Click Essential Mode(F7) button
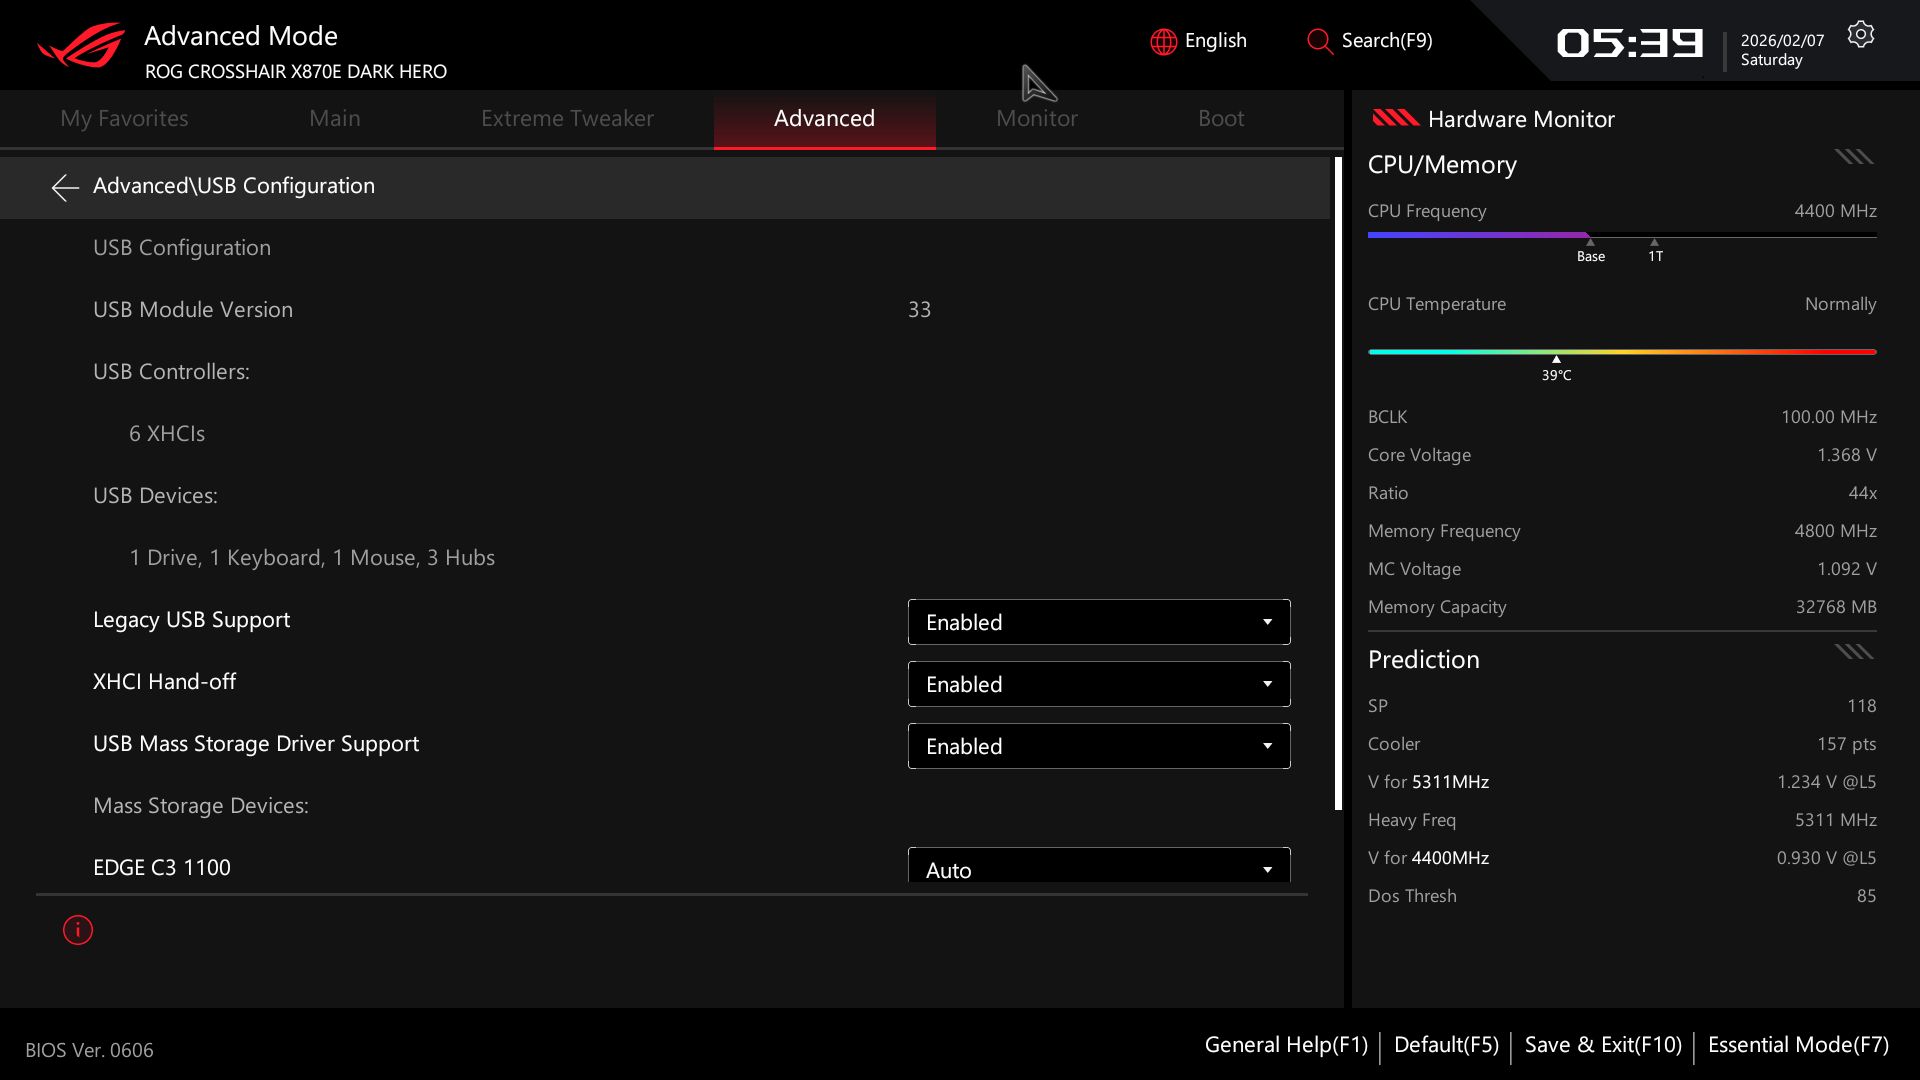This screenshot has height=1080, width=1920. [x=1798, y=1045]
